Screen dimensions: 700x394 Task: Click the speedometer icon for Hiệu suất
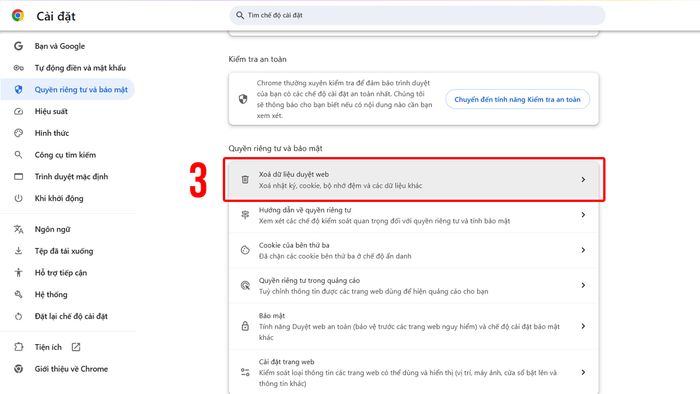coord(18,112)
